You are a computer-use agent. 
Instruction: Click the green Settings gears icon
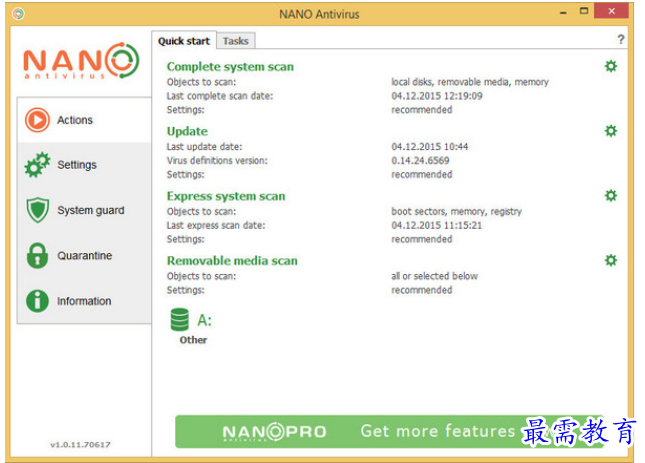[x=37, y=165]
